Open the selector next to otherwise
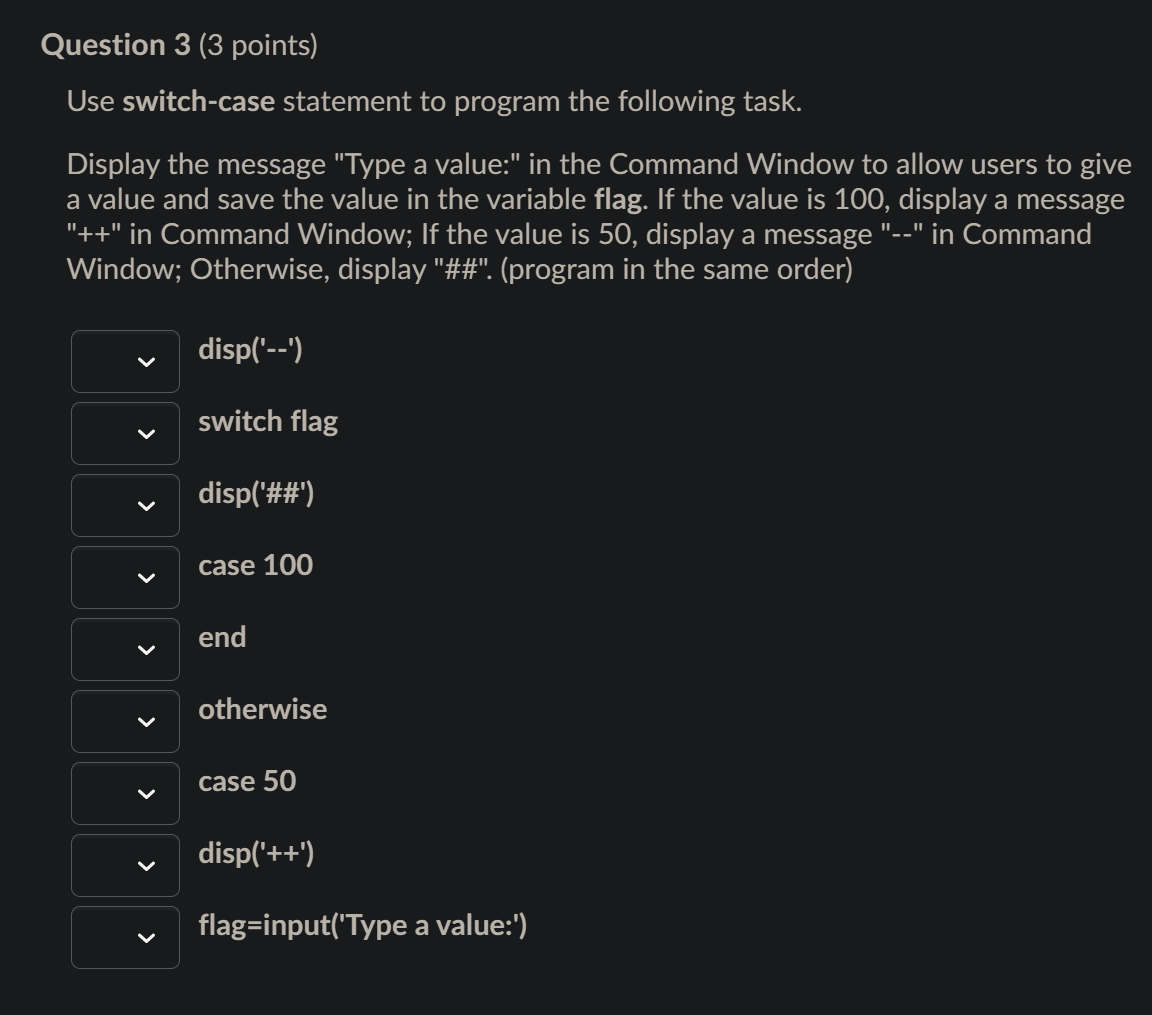The height and width of the screenshot is (1015, 1152). click(x=124, y=721)
